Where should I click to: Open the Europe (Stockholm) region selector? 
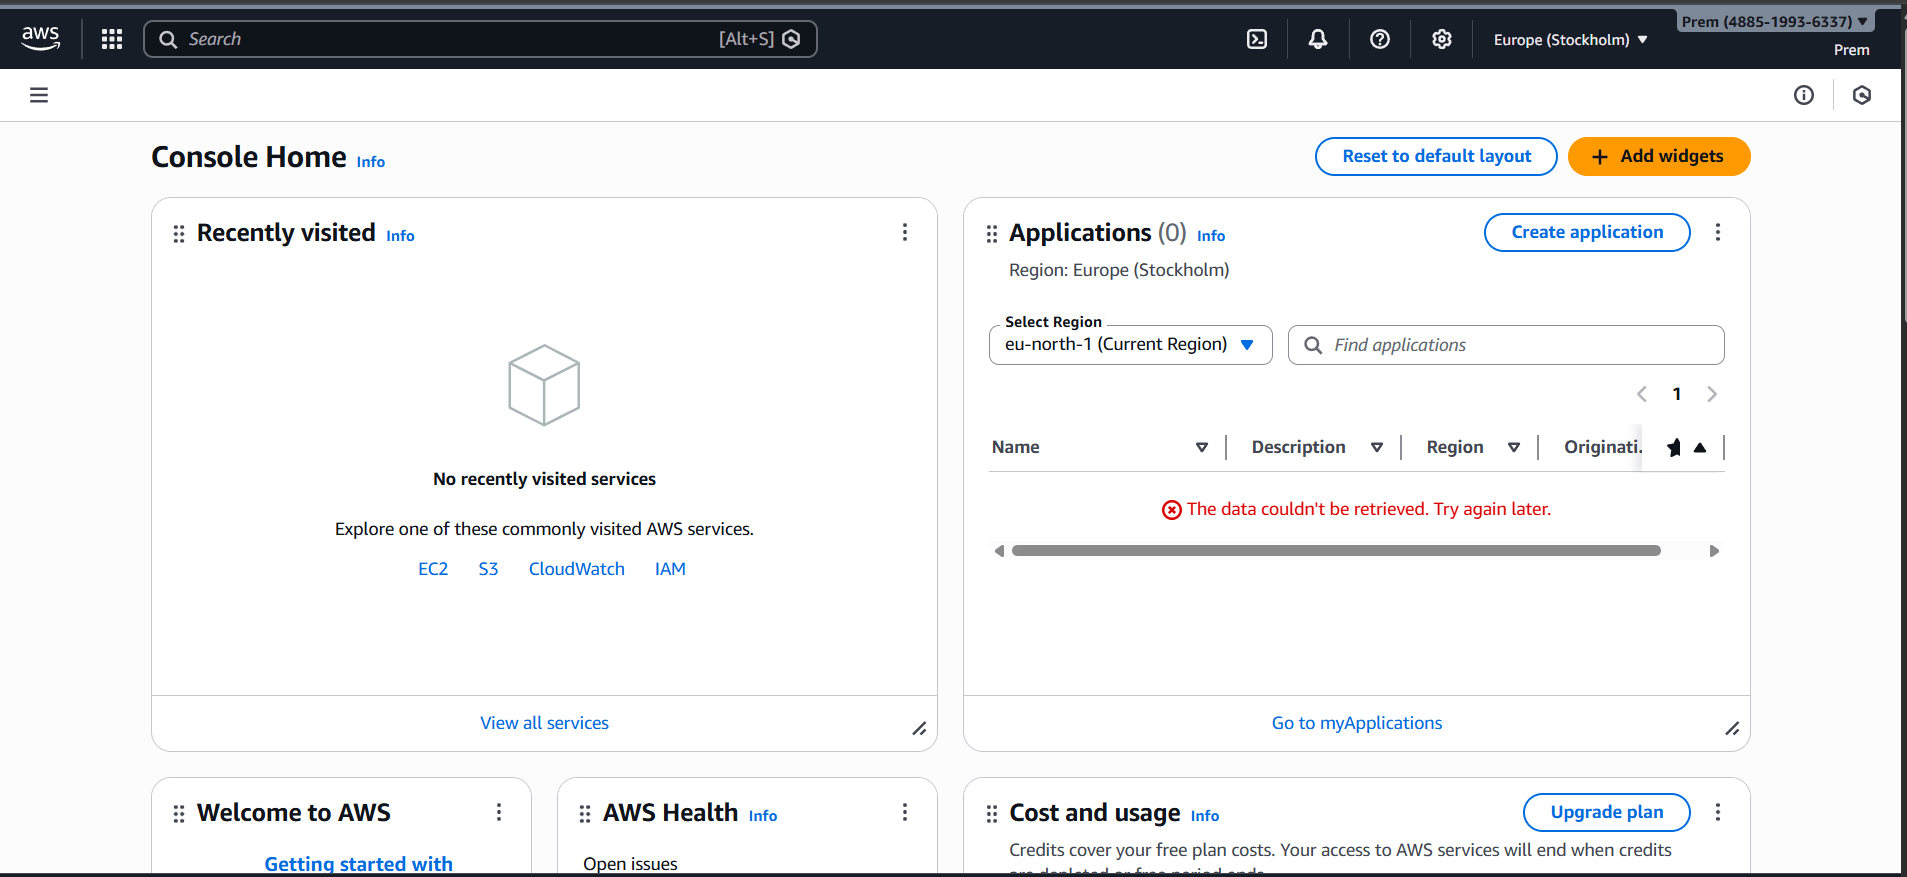[x=1570, y=40]
